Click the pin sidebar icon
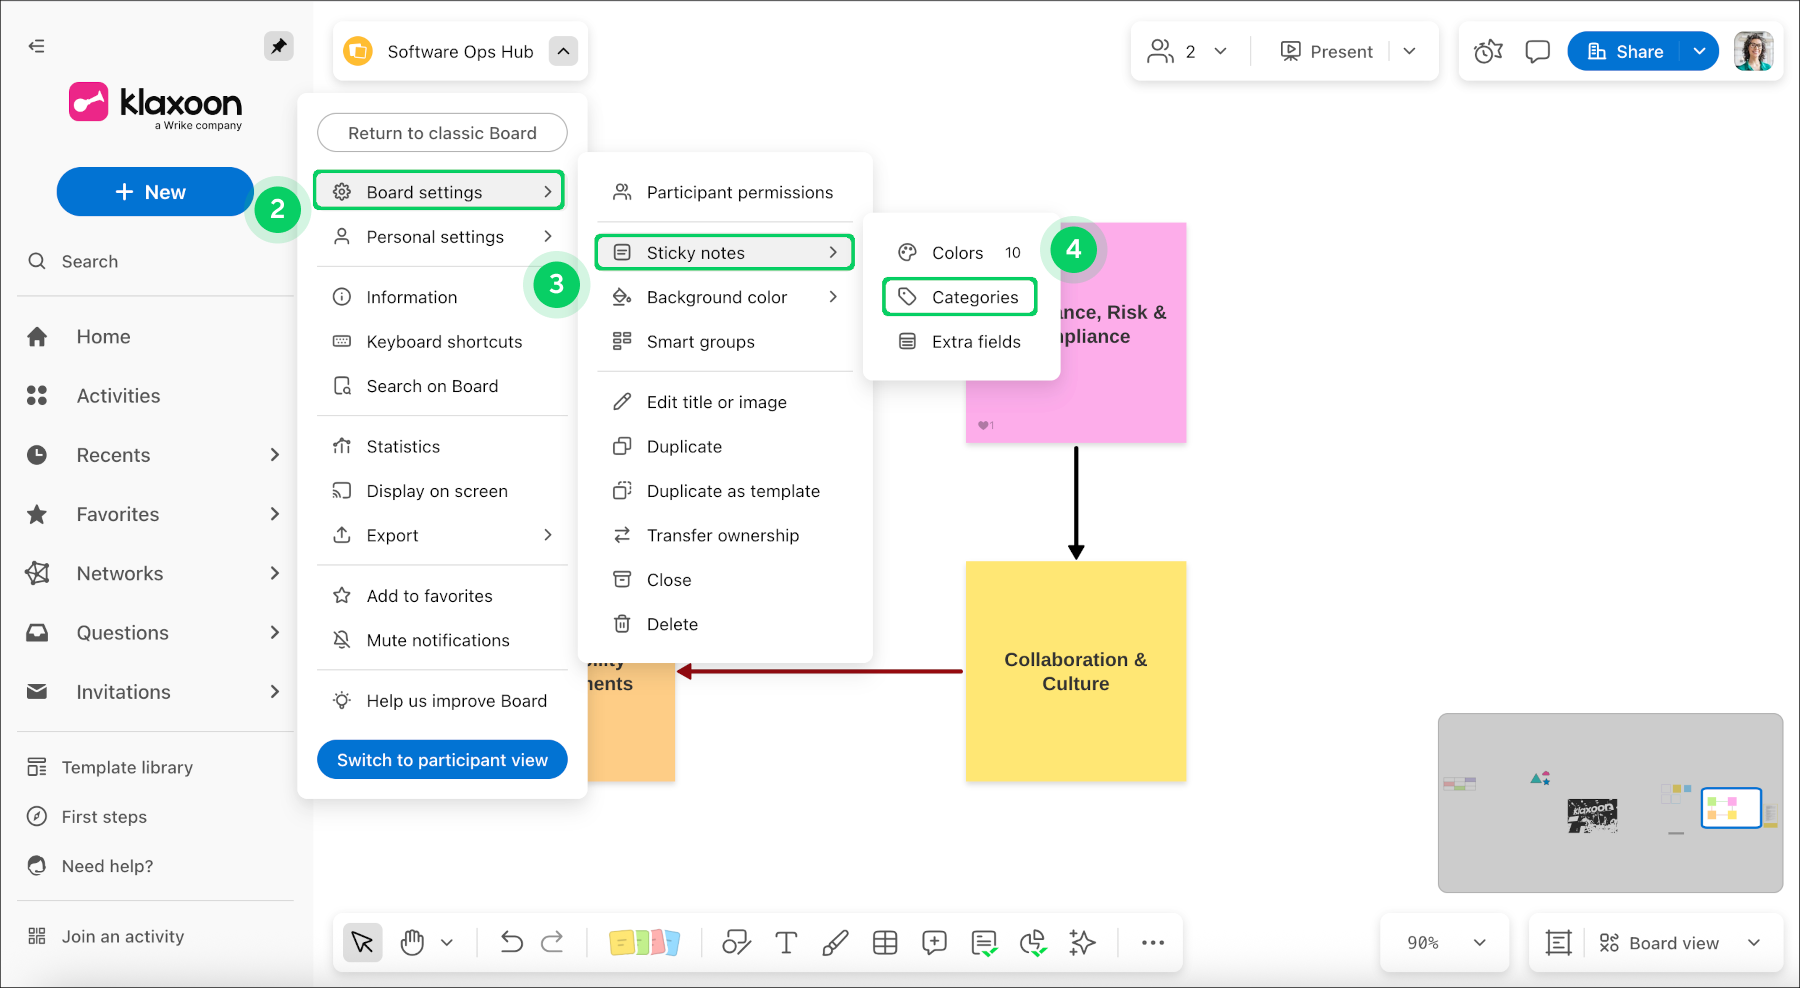The image size is (1800, 988). pos(278,46)
